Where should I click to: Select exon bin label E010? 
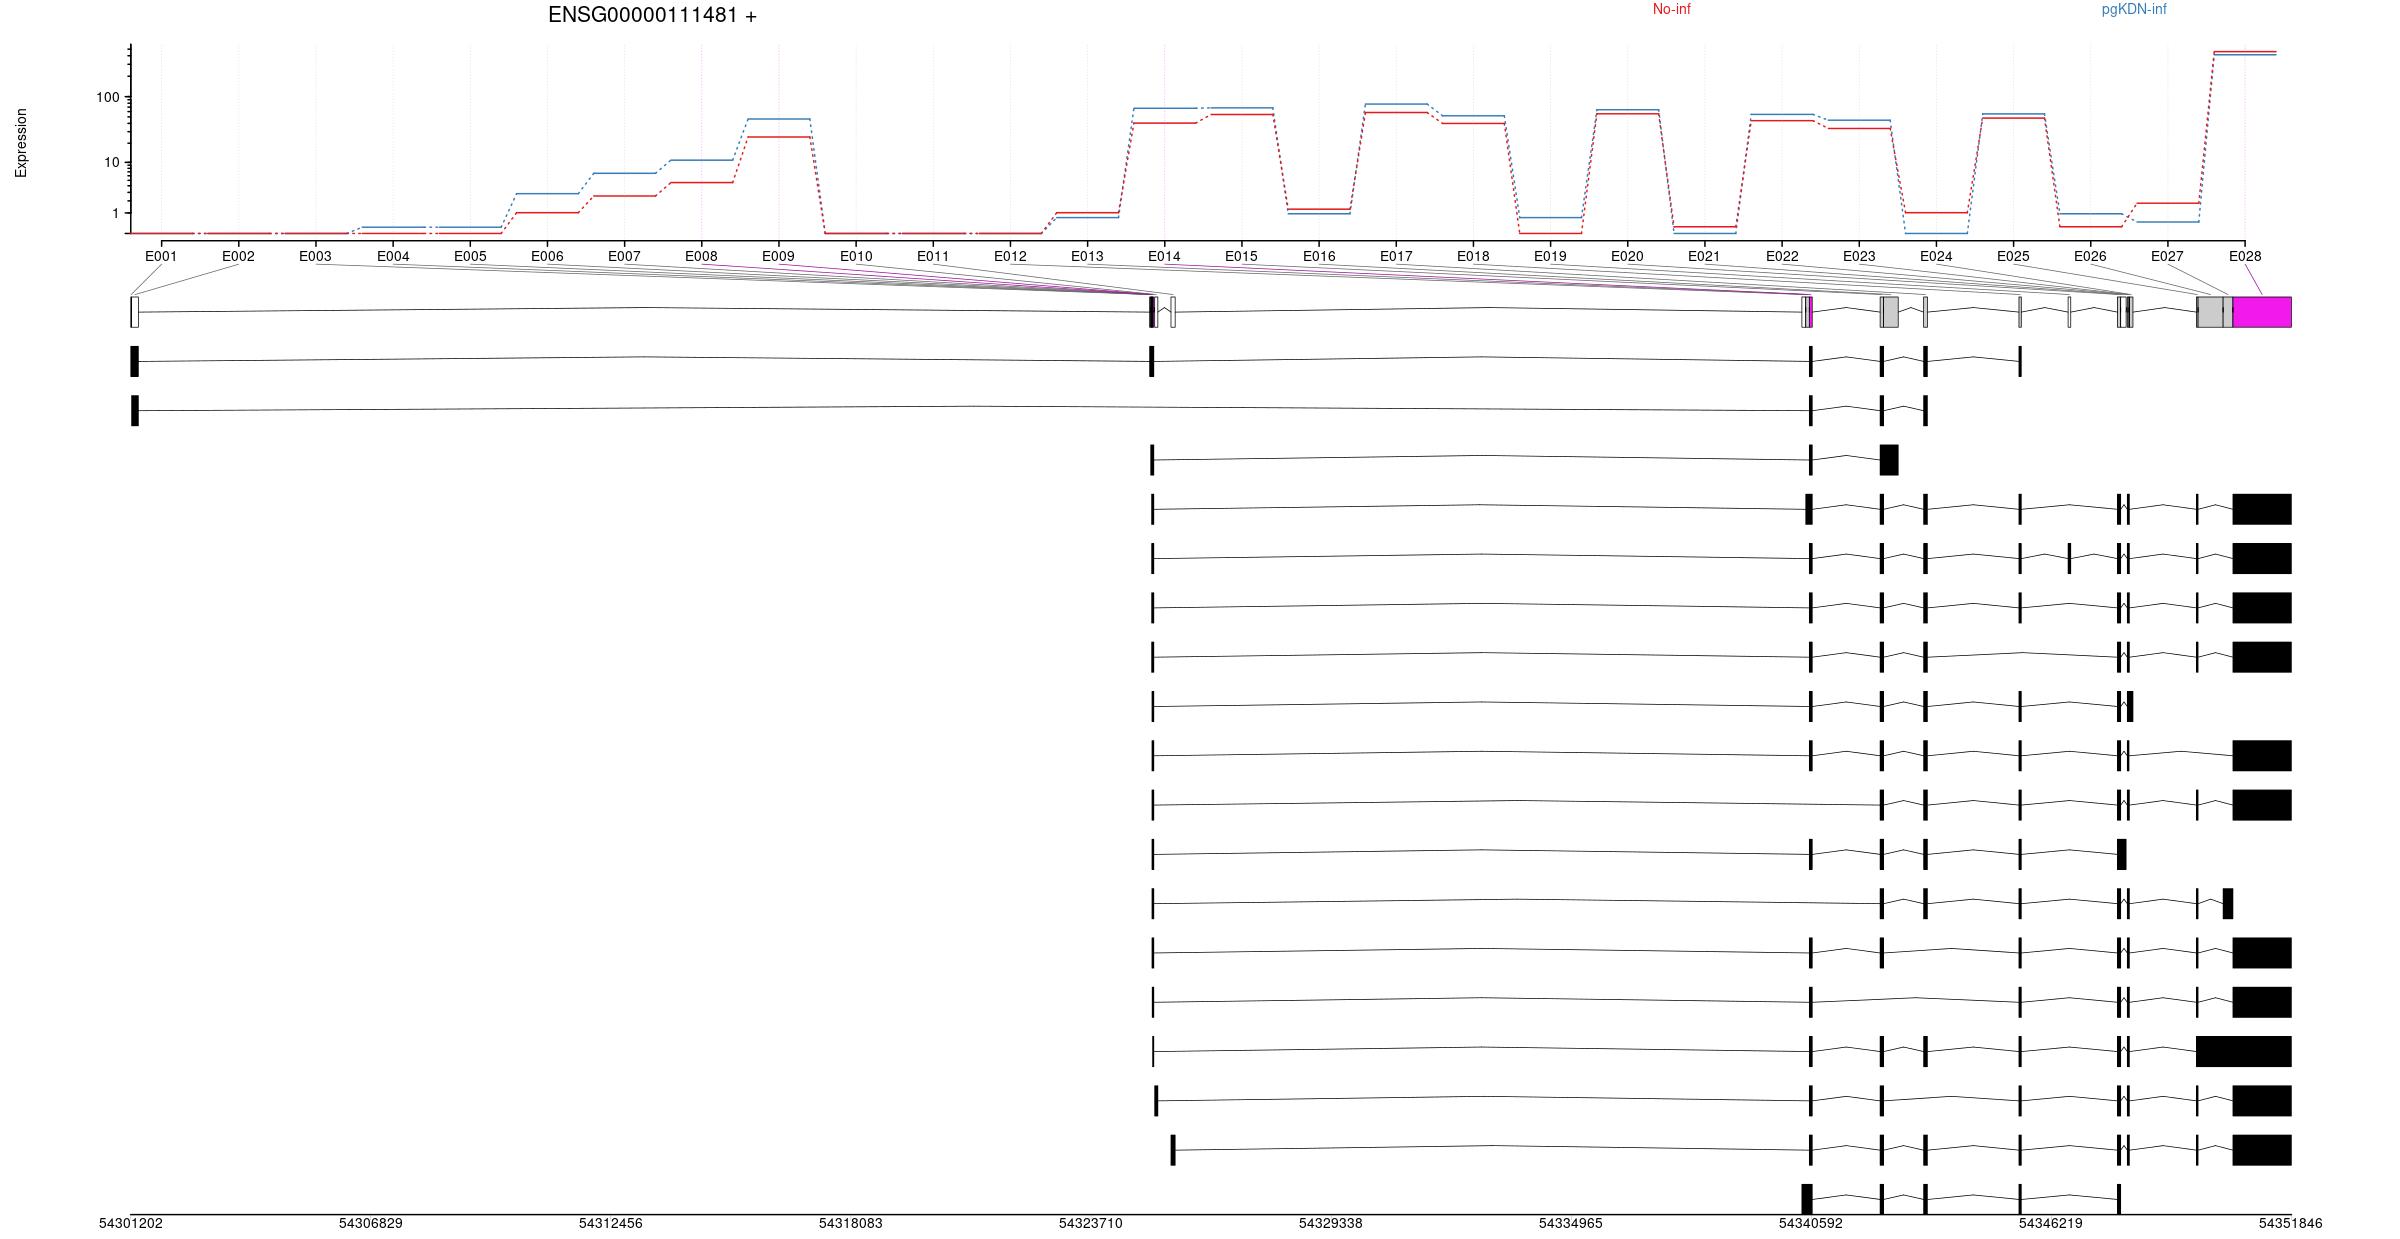[x=856, y=256]
